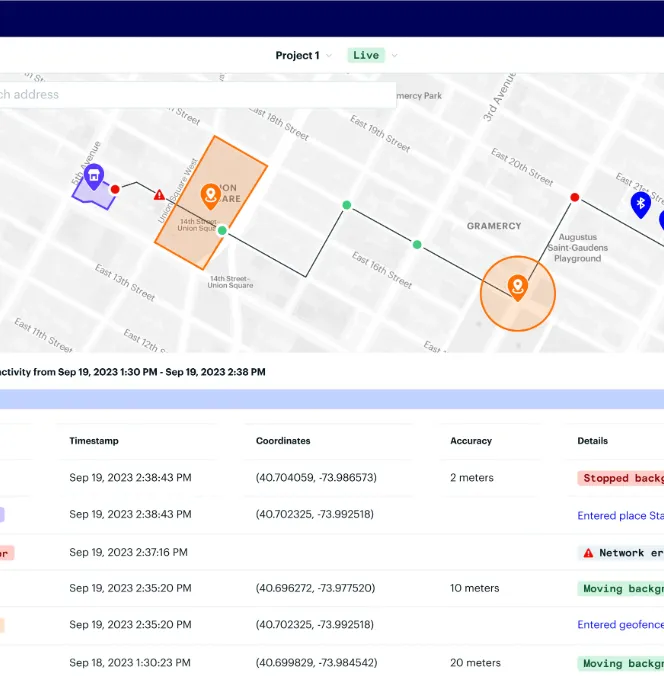Click Augustus Saint-Gaudens Playground label
The width and height of the screenshot is (664, 686).
click(x=577, y=248)
